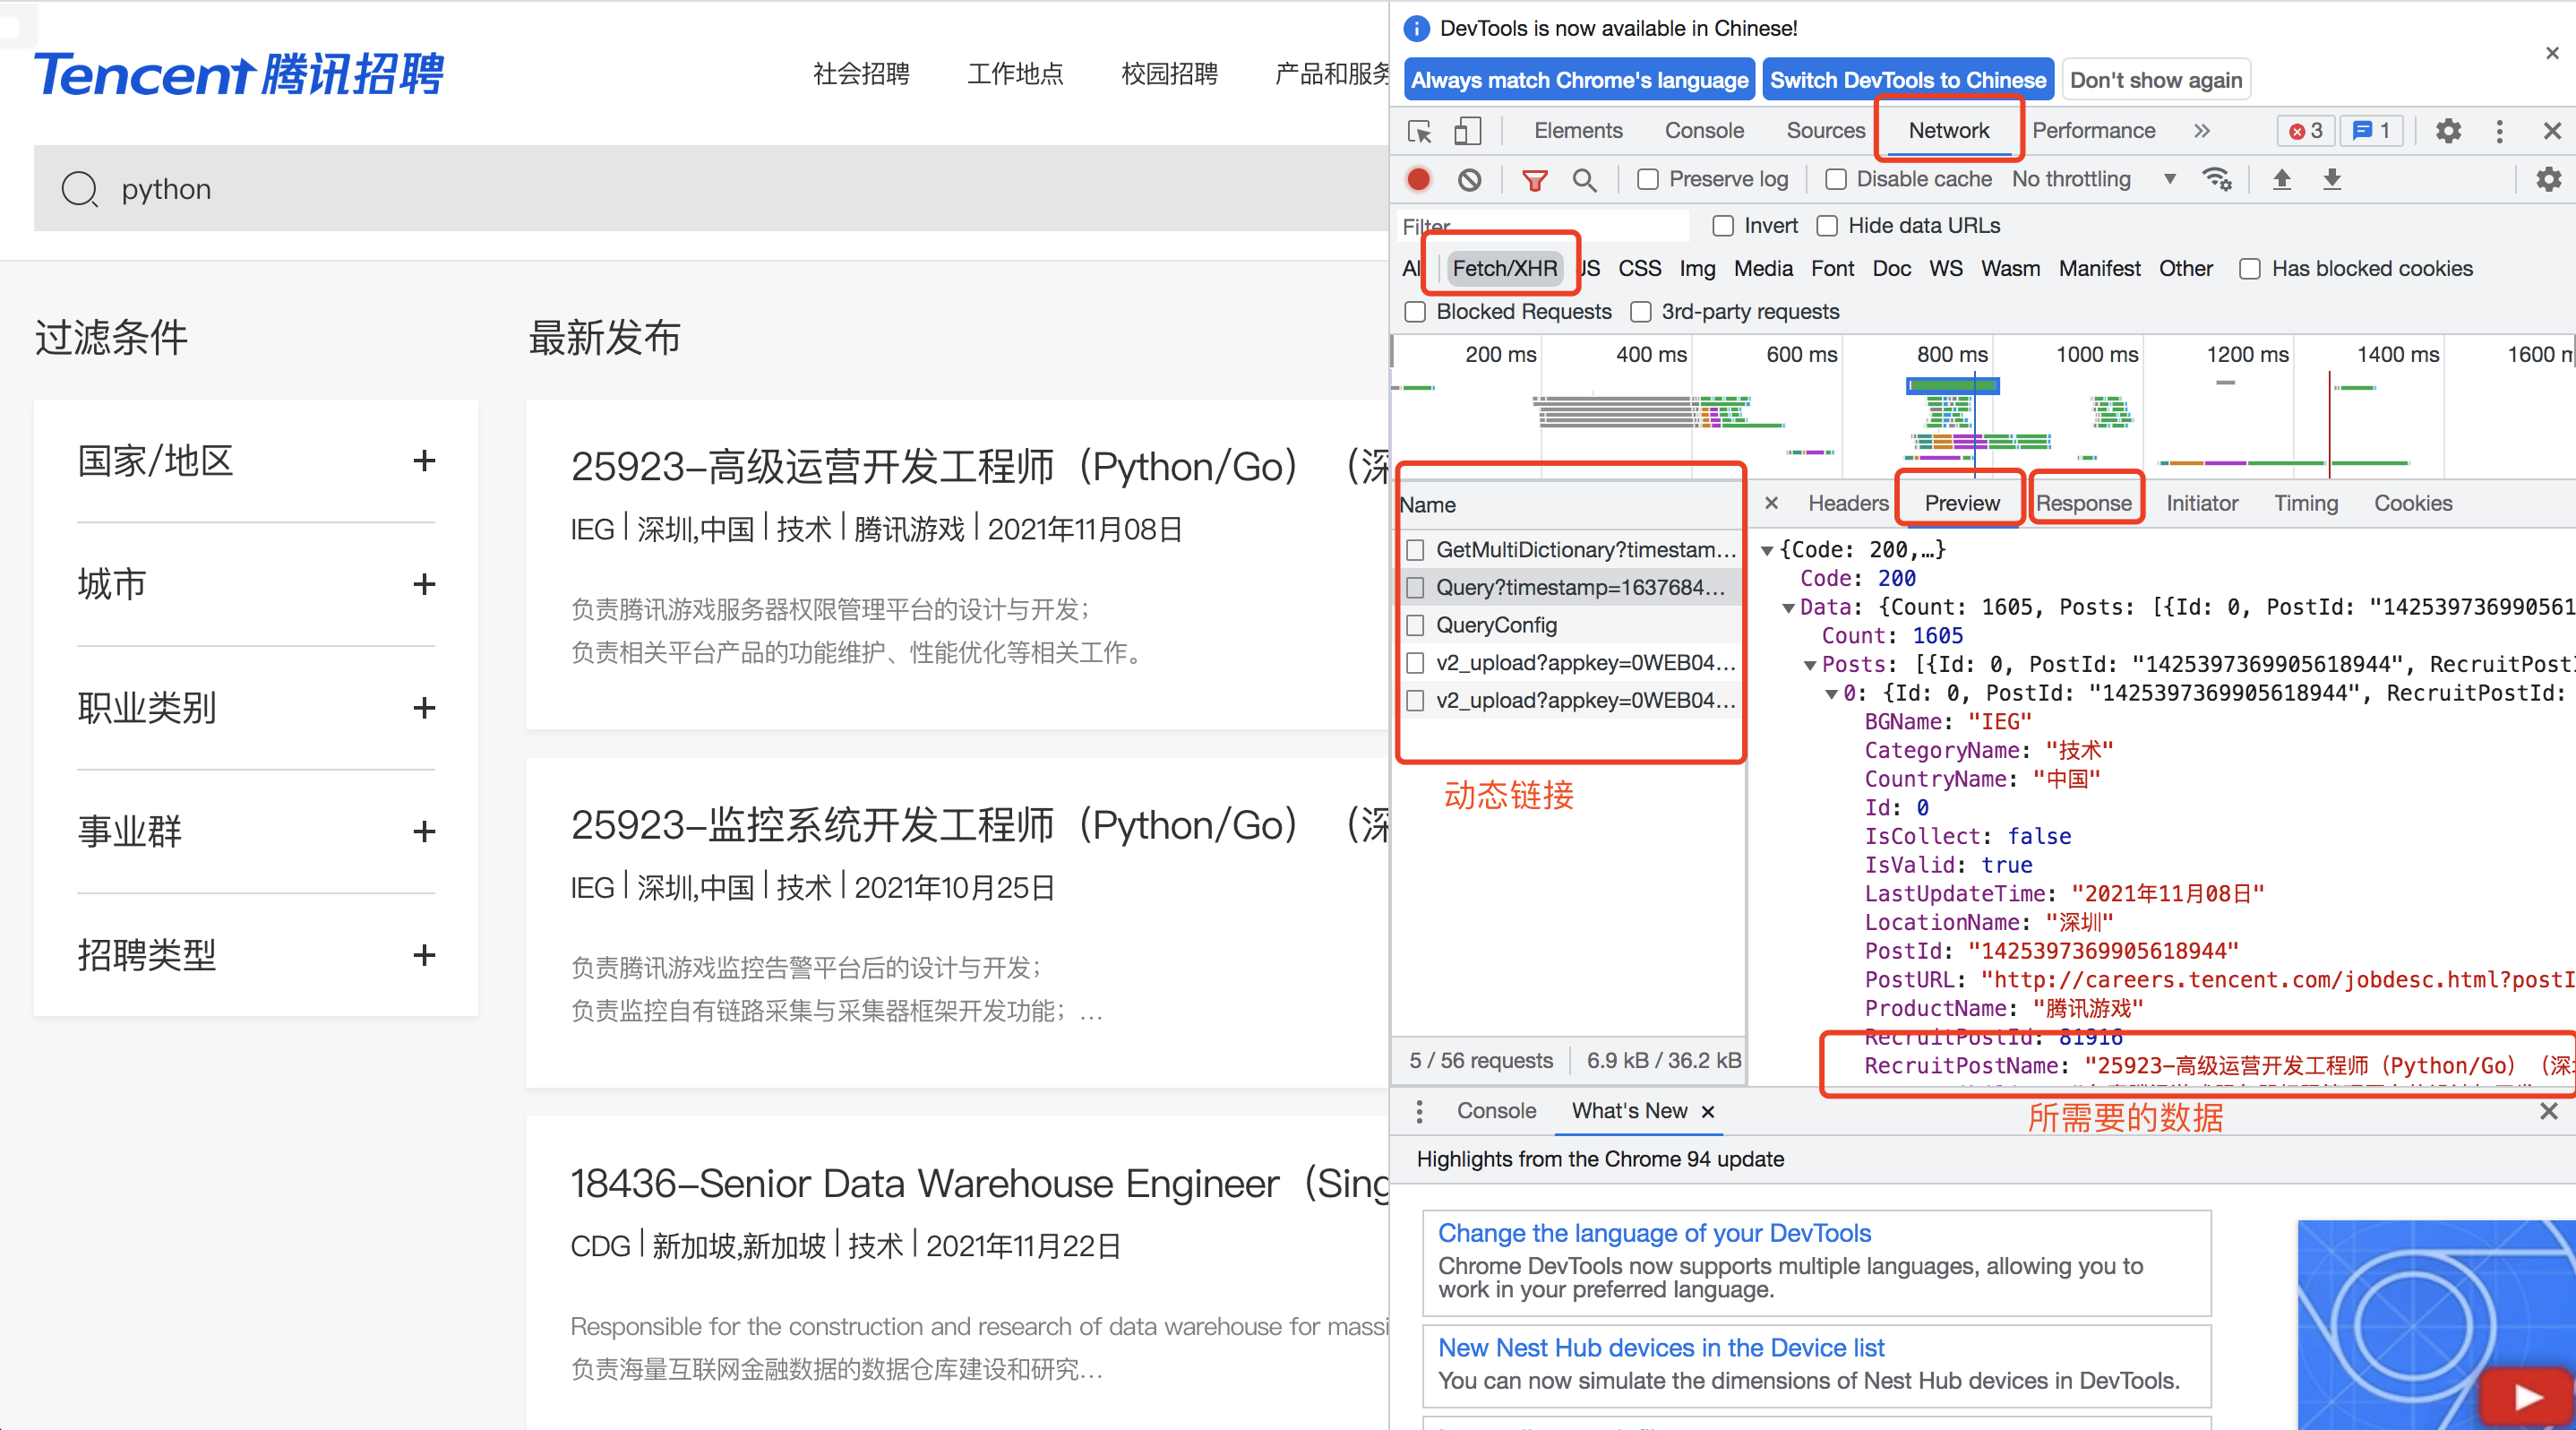Click Don't show again button
The image size is (2576, 1430).
coord(2156,80)
